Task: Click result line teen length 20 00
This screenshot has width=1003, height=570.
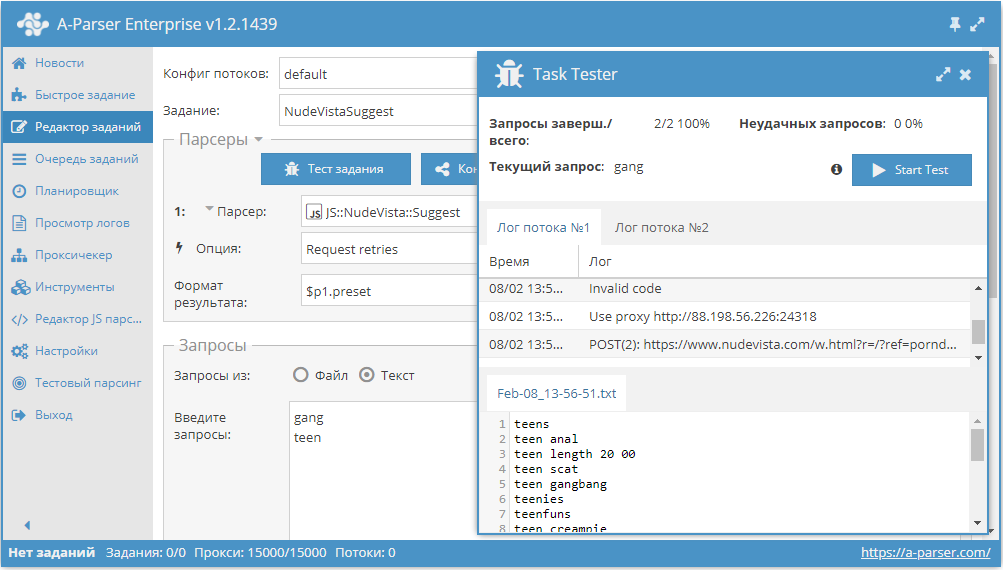Action: [x=574, y=454]
